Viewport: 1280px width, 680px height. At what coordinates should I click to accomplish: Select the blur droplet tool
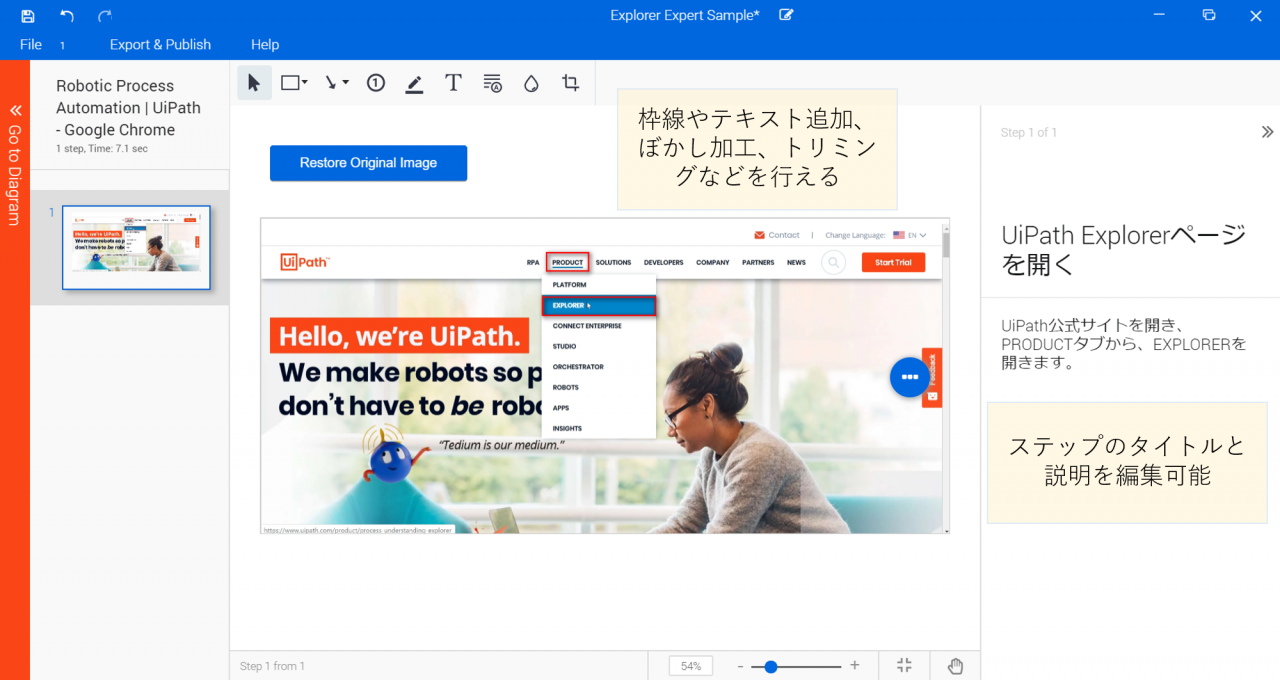(x=531, y=84)
